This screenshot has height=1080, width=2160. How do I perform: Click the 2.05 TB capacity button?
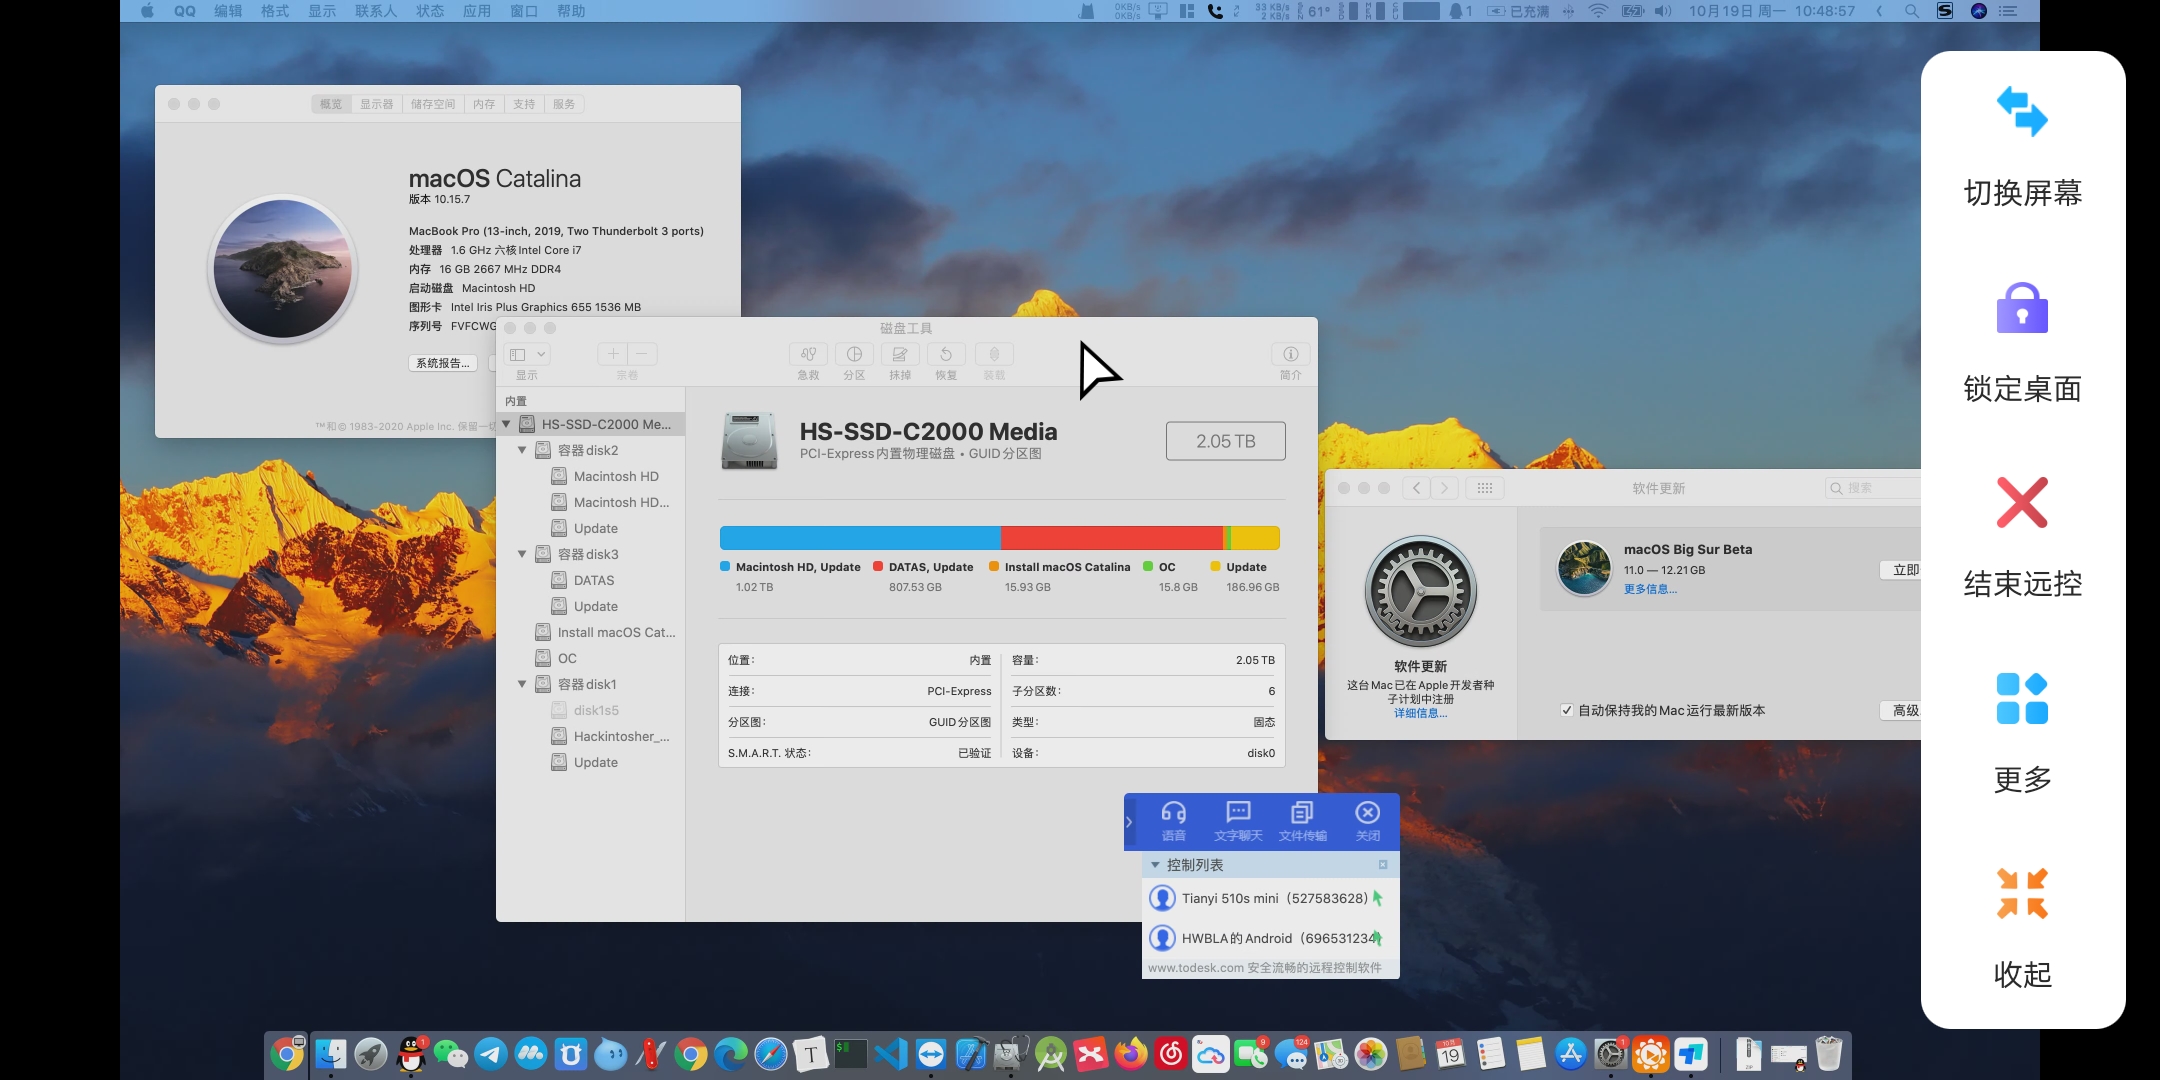[1226, 441]
